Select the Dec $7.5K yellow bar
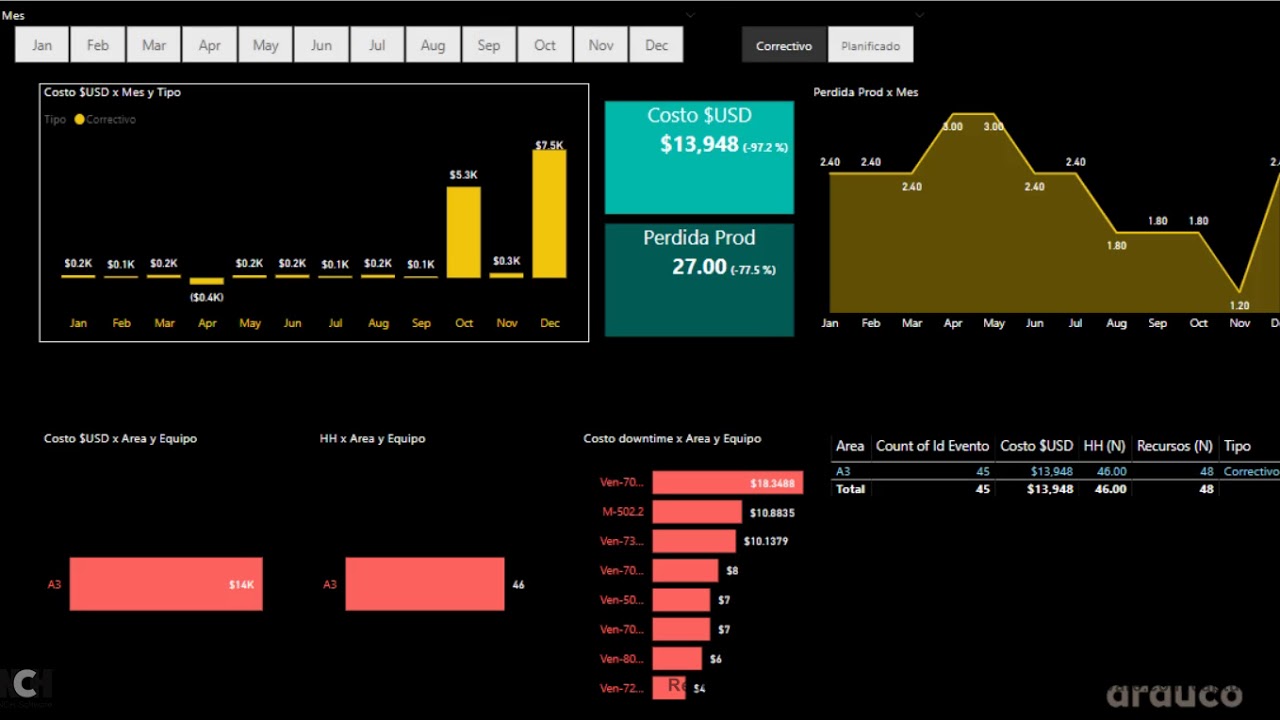This screenshot has height=720, width=1280. tap(549, 214)
